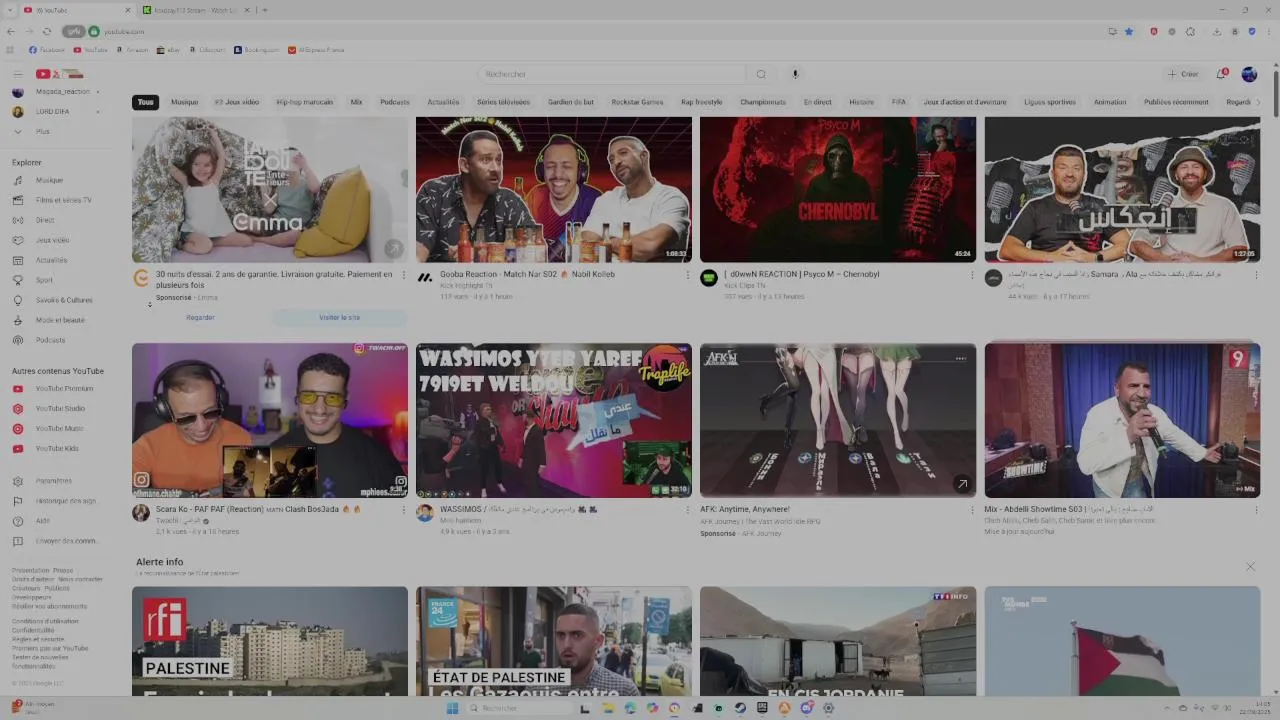Switch to the second browser tab
This screenshot has width=1280, height=720.
(x=195, y=10)
